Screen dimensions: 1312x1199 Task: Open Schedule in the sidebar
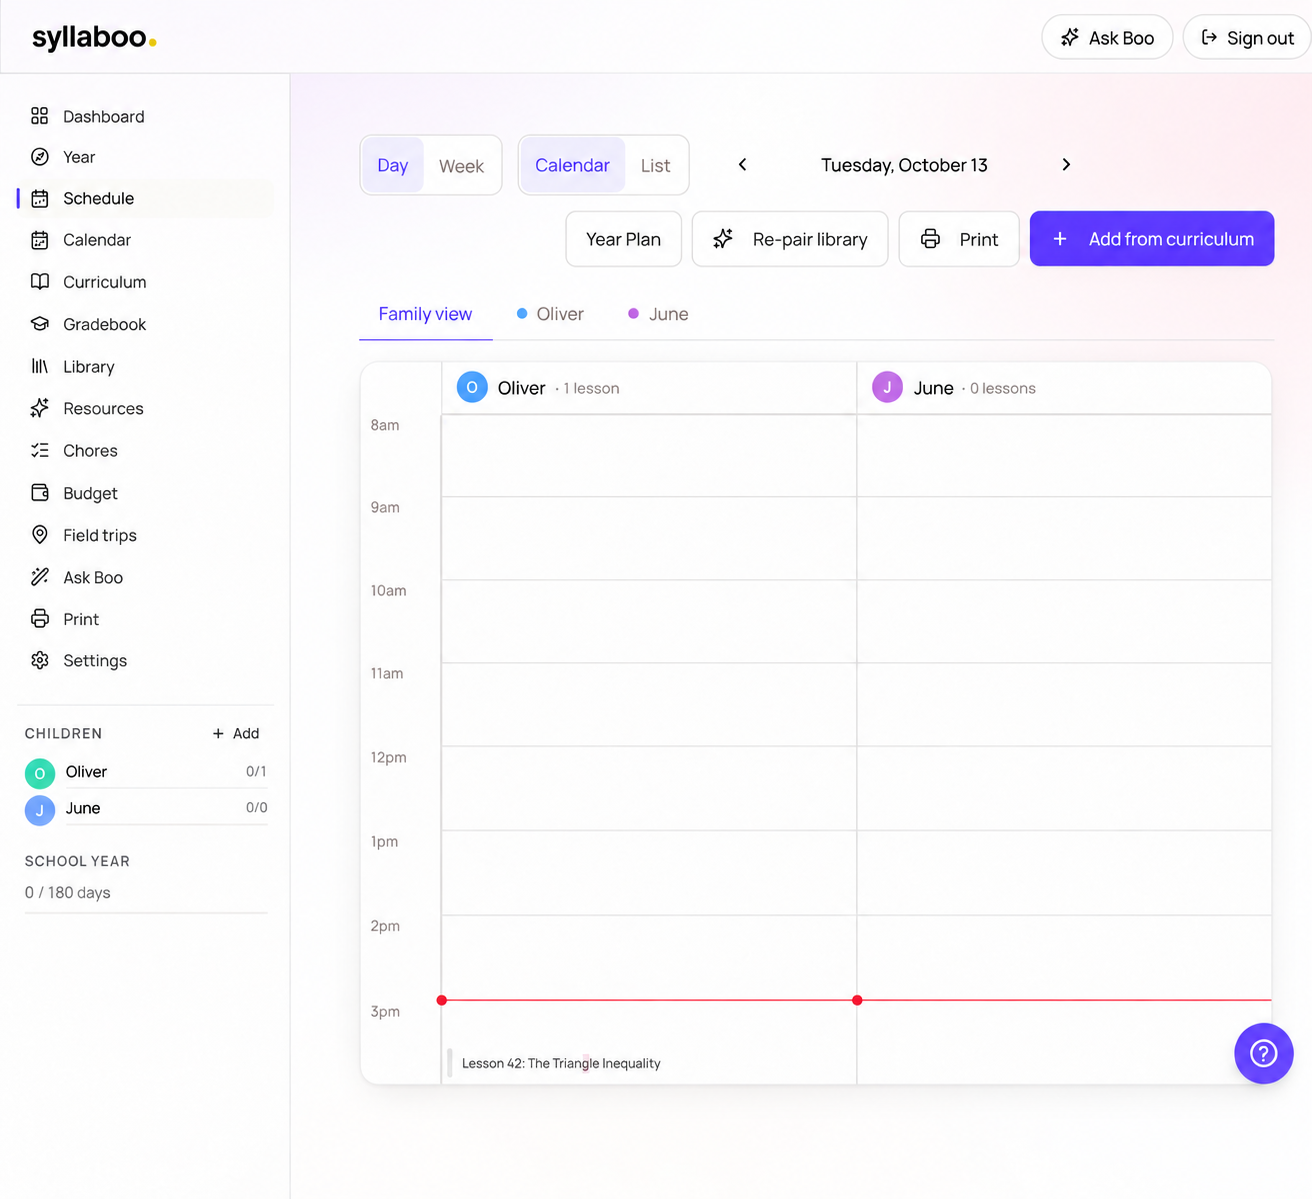(x=146, y=198)
